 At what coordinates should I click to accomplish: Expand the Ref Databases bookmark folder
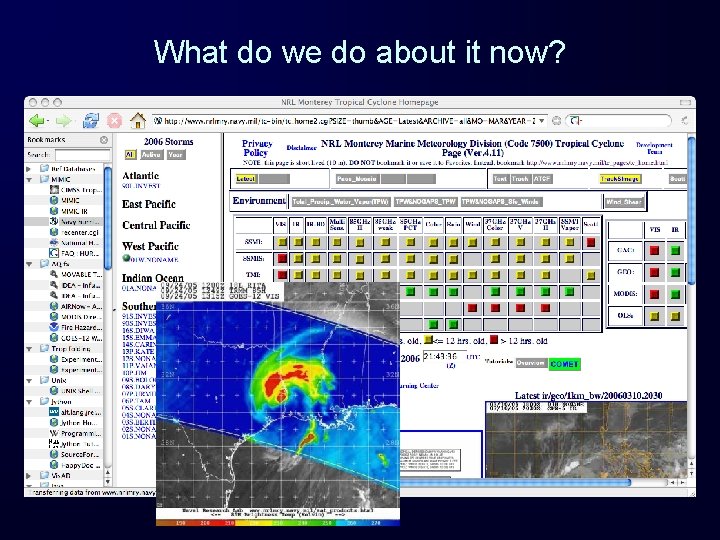pos(29,169)
